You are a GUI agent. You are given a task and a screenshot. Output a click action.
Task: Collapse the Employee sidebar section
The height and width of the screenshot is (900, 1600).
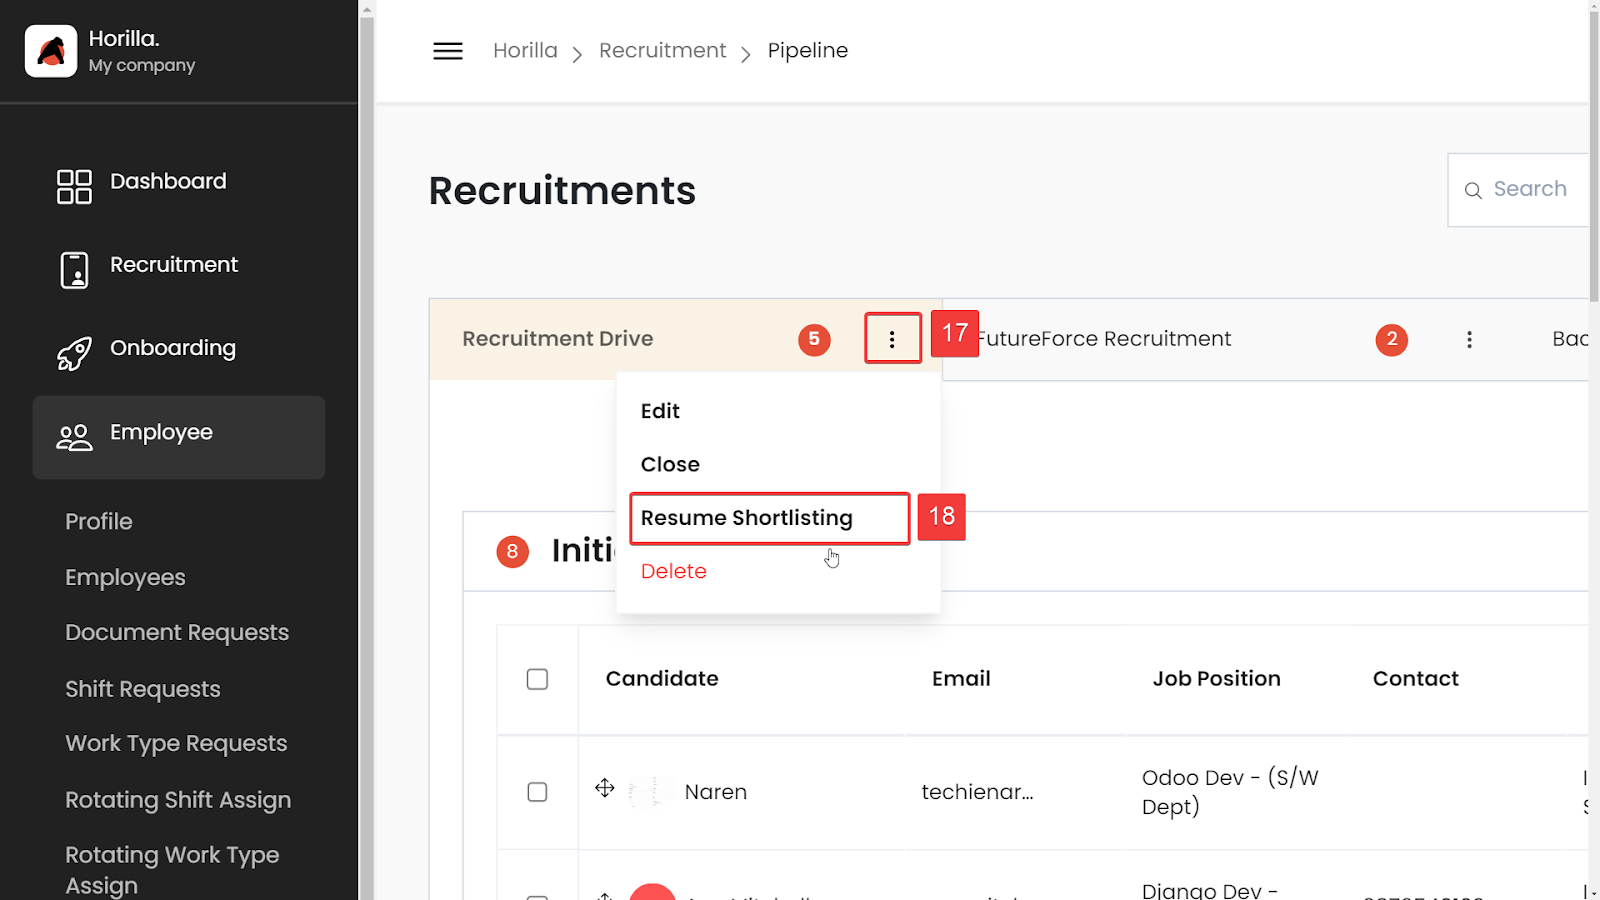coord(179,437)
